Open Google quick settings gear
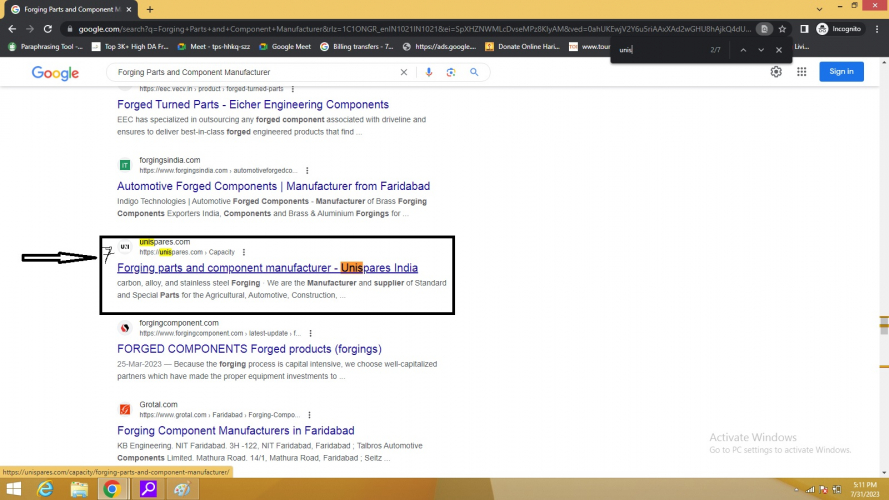Screen dimensions: 889x500 point(776,71)
